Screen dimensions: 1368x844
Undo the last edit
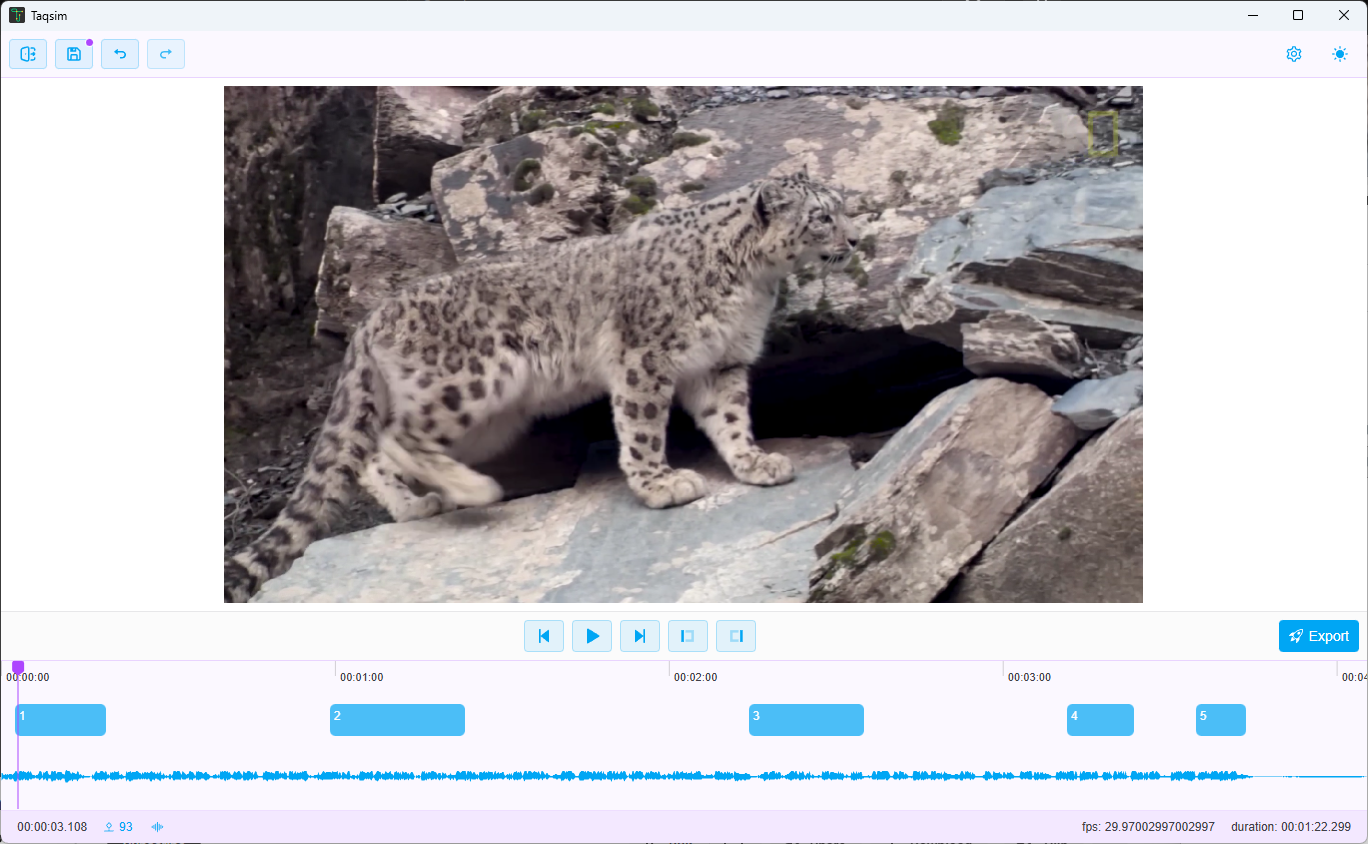tap(120, 54)
